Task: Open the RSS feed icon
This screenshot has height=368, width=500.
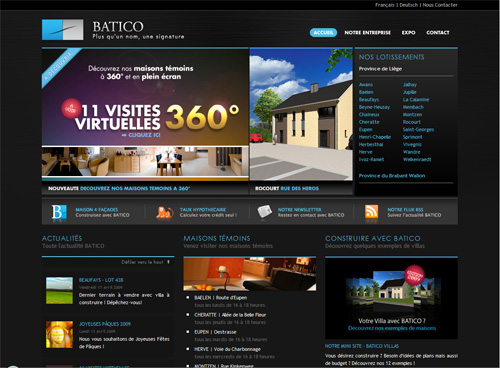Action: point(371,211)
